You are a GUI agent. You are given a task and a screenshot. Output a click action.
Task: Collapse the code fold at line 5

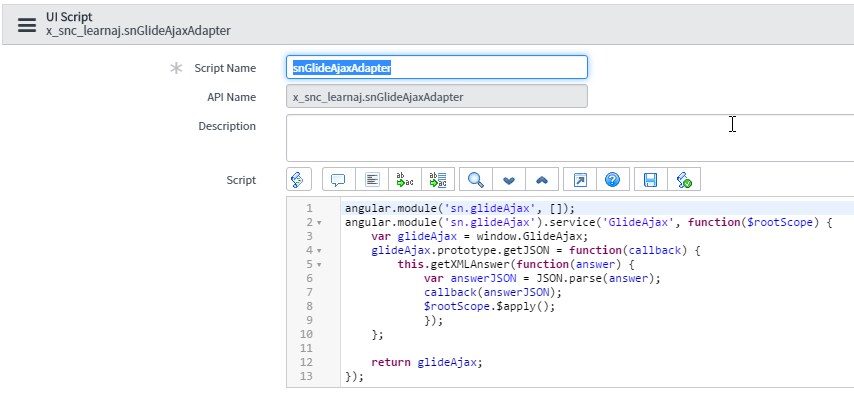[319, 265]
